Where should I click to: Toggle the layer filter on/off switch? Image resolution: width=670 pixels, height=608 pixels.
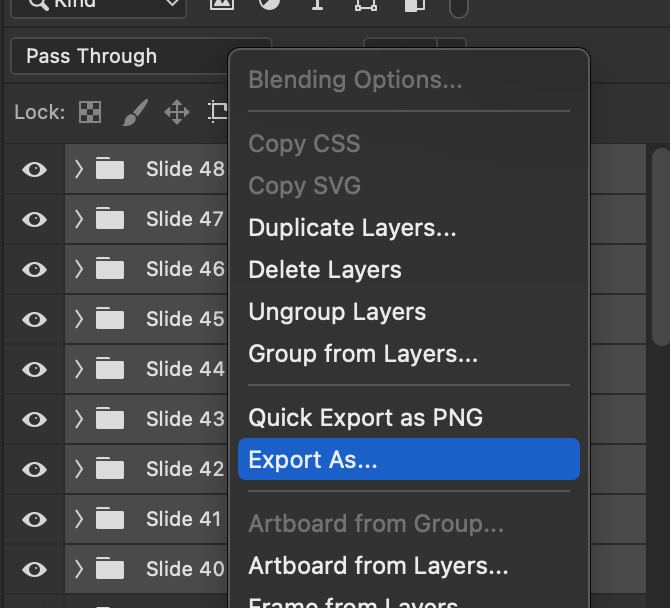pyautogui.click(x=459, y=8)
